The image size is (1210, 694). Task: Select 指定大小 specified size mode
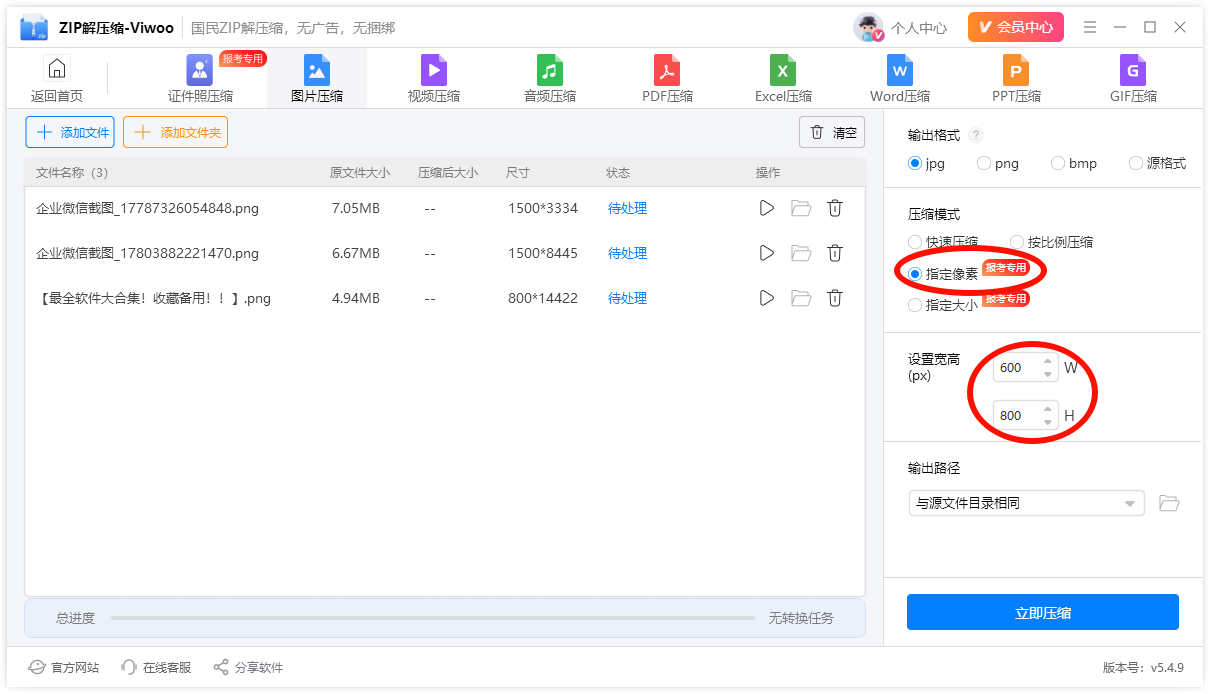tap(943, 305)
